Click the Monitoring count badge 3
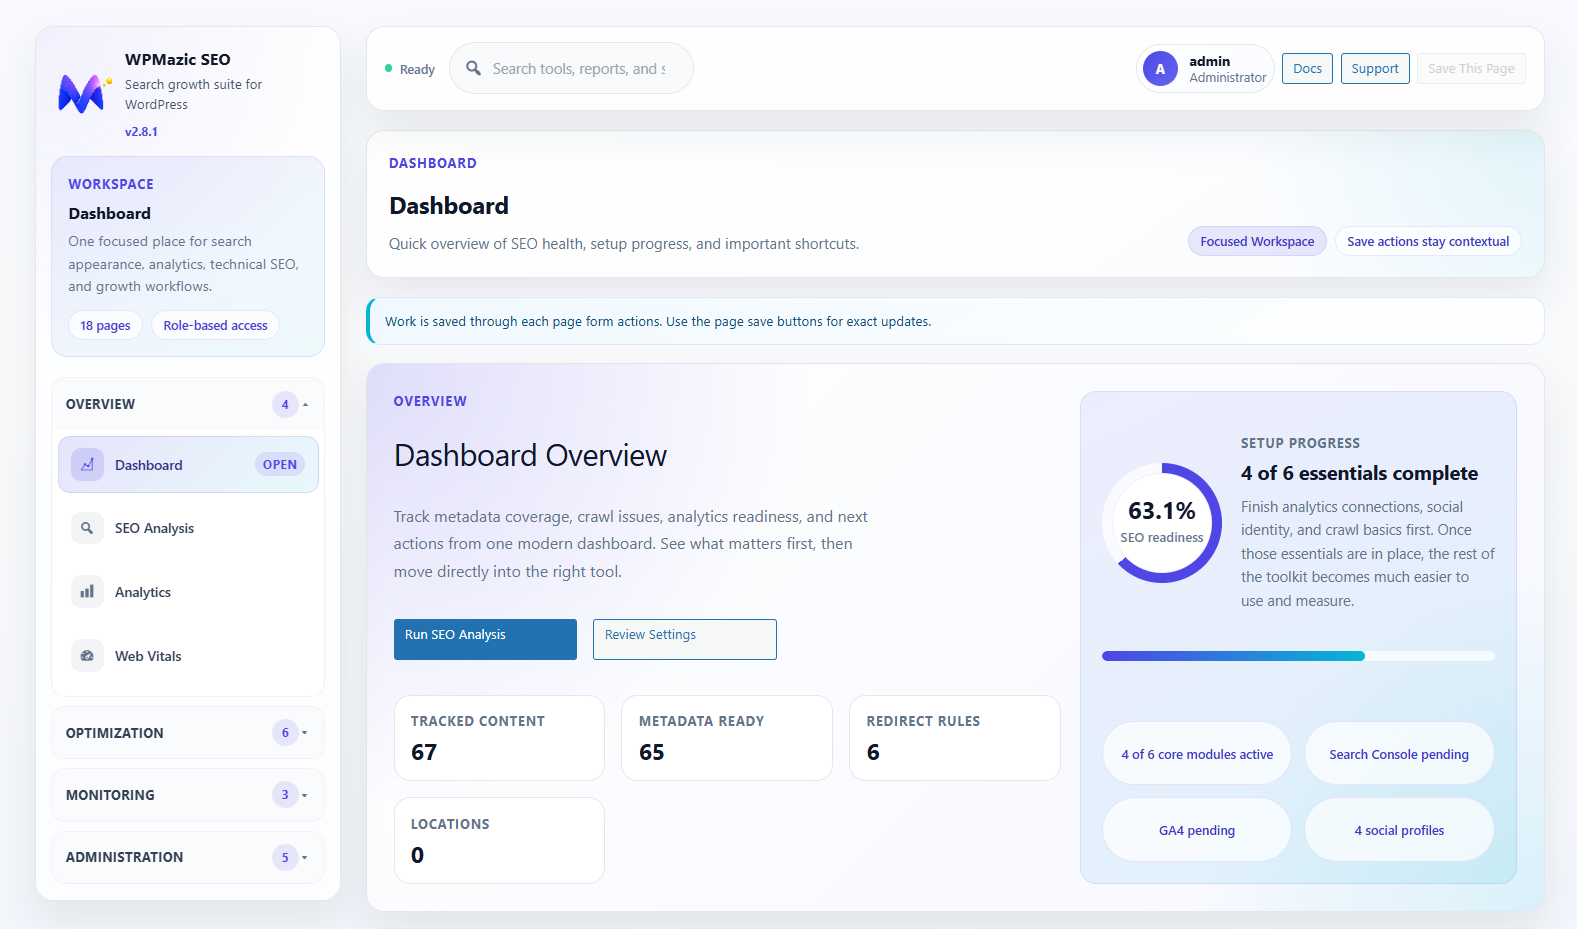Screen dimensions: 1577x929 (x=285, y=795)
